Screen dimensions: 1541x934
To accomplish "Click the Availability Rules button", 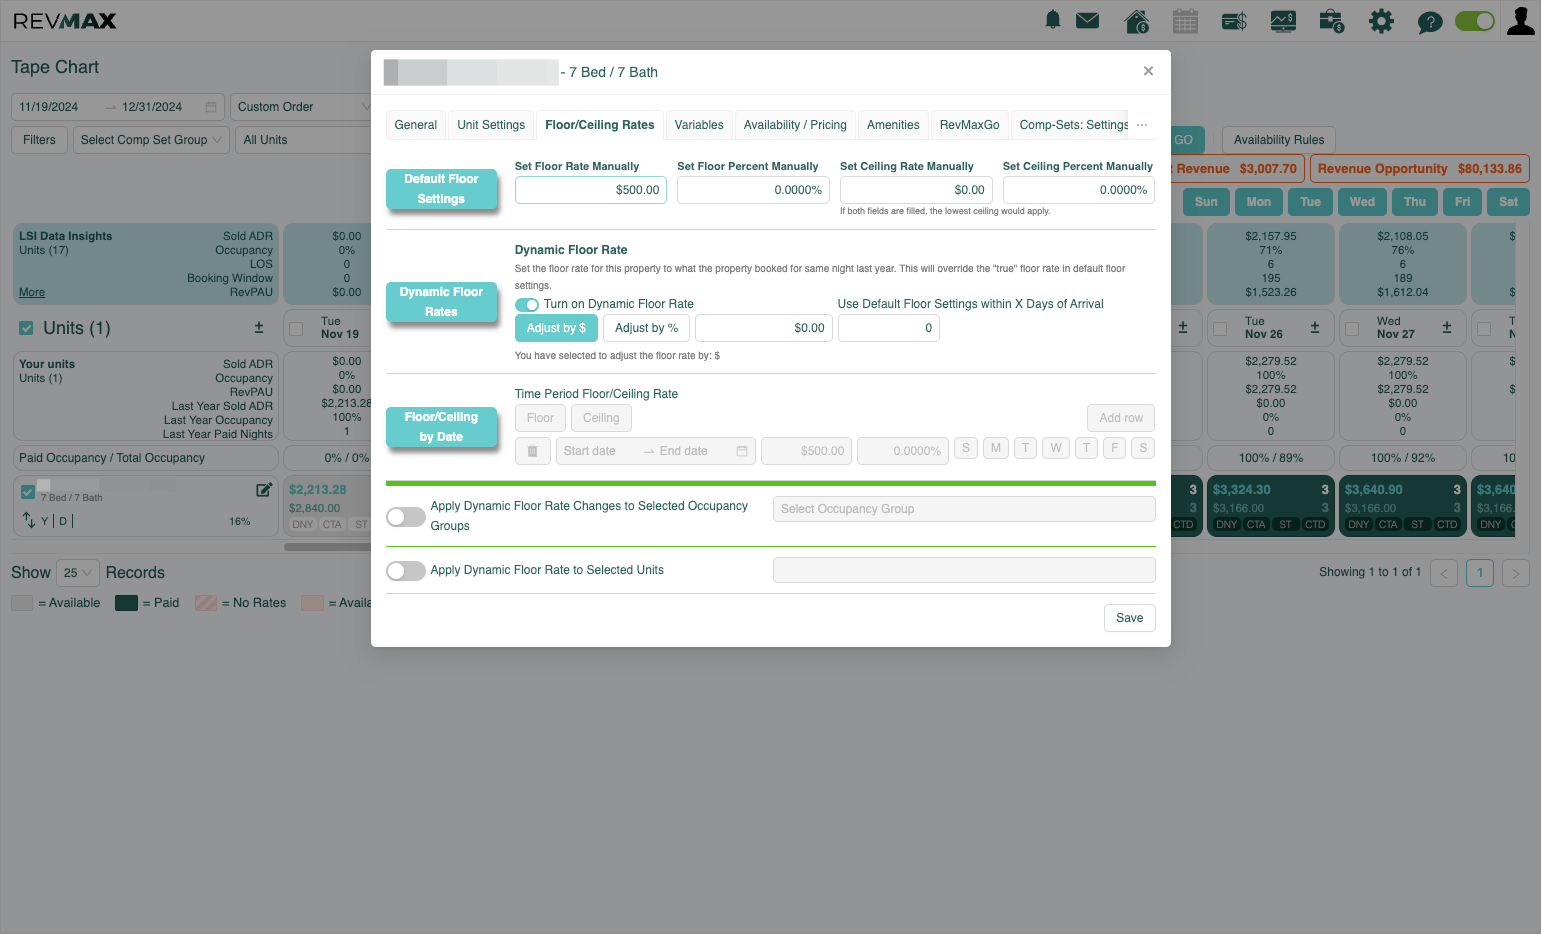I will 1279,140.
